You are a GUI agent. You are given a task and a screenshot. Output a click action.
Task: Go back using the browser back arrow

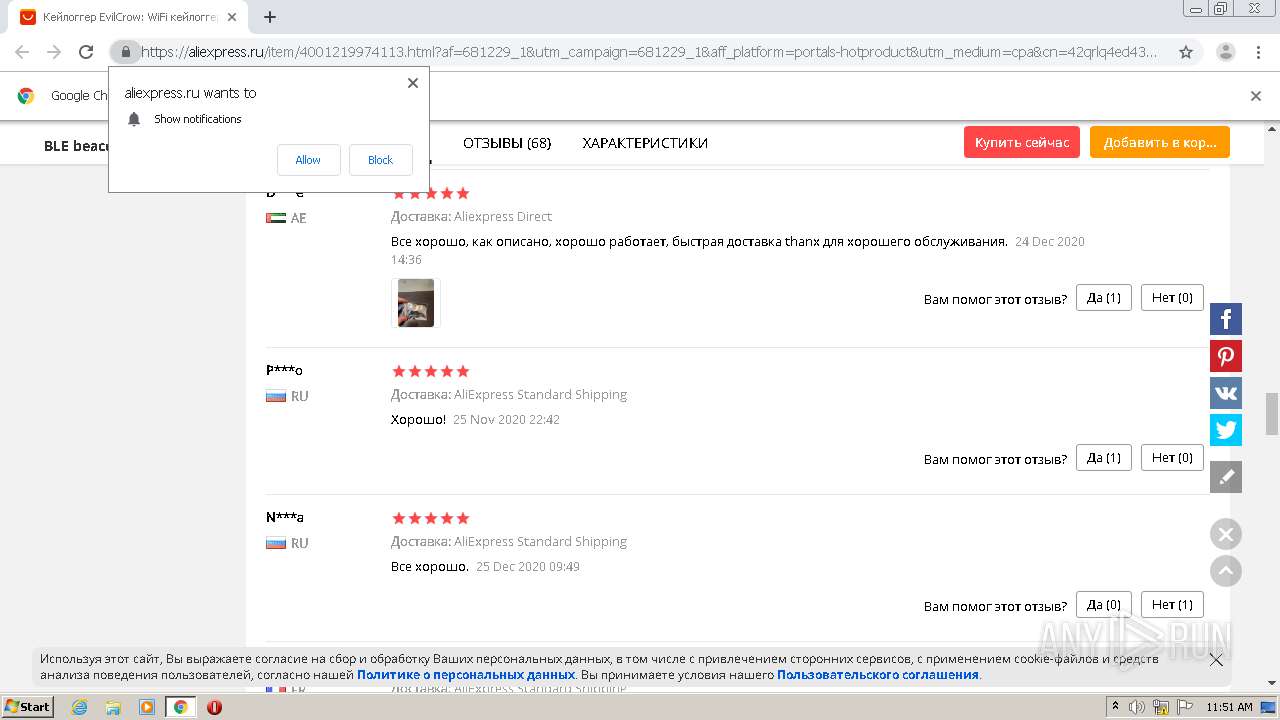tap(22, 52)
